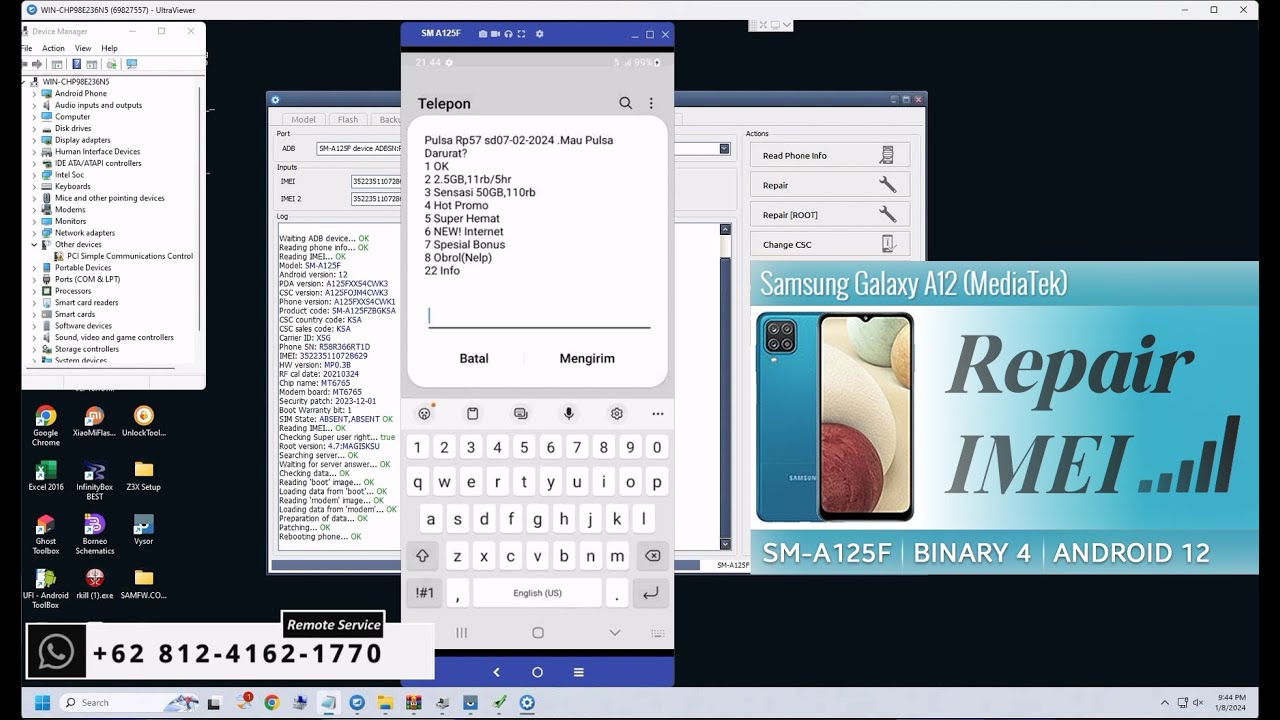The width and height of the screenshot is (1280, 720).
Task: Open Borneo Schematics desktop icon
Action: pyautogui.click(x=95, y=534)
